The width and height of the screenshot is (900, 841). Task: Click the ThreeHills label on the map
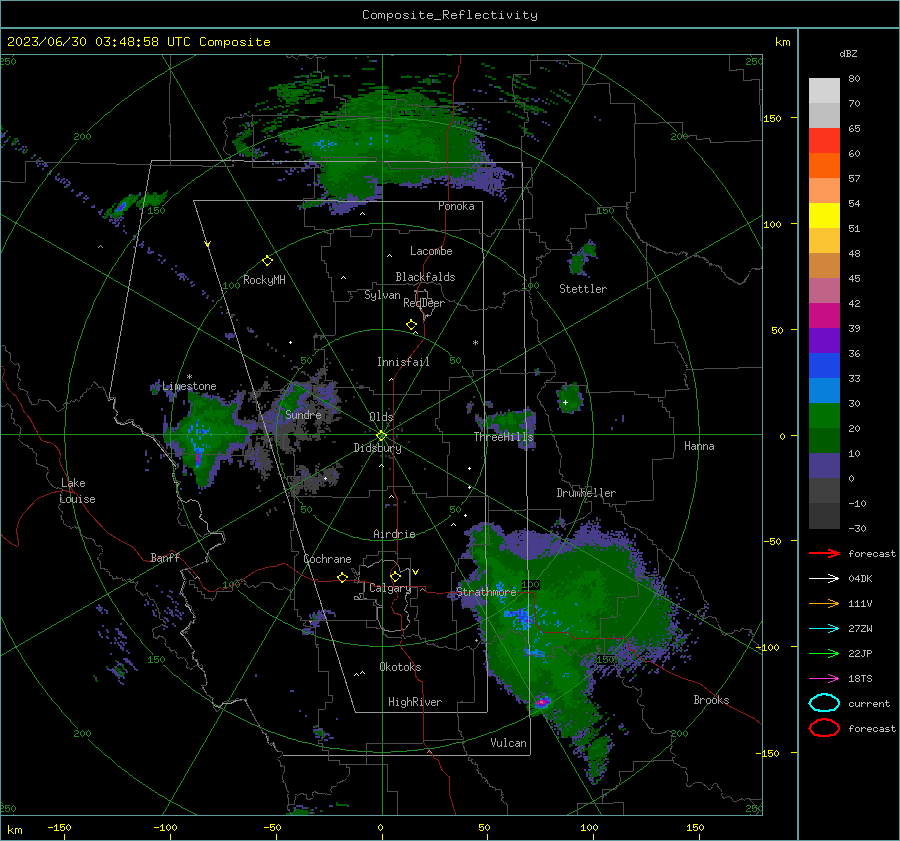[x=503, y=437]
